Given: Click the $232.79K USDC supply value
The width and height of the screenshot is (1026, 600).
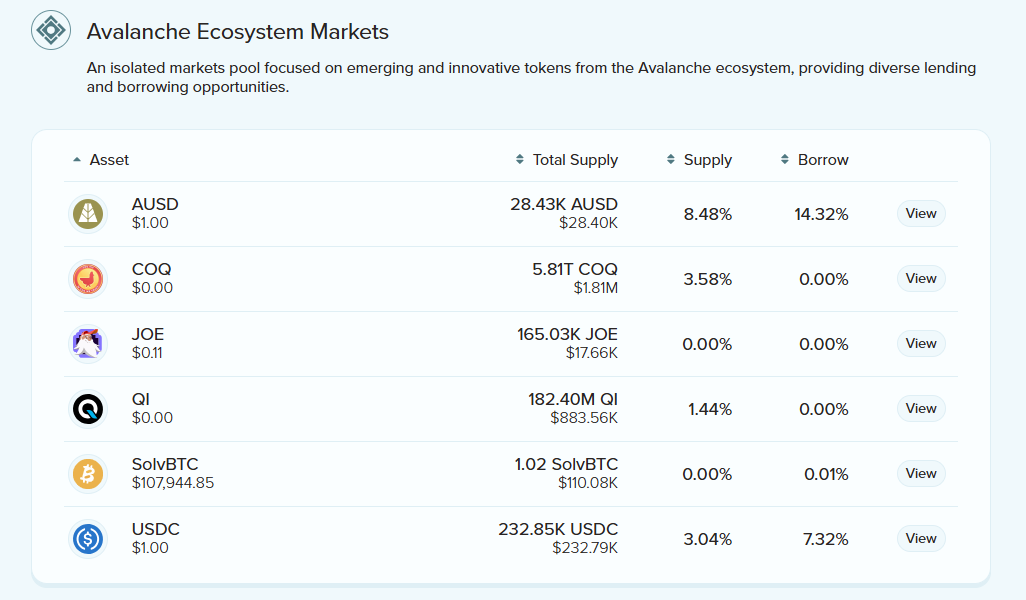Looking at the screenshot, I should (585, 548).
